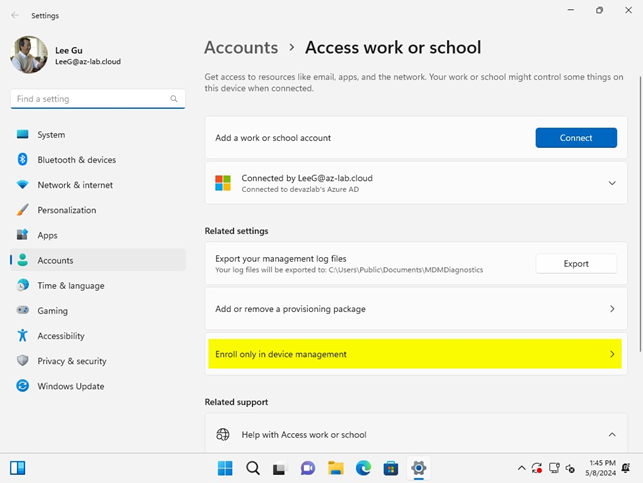
Task: Click Lee Gu profile picture
Action: point(29,55)
